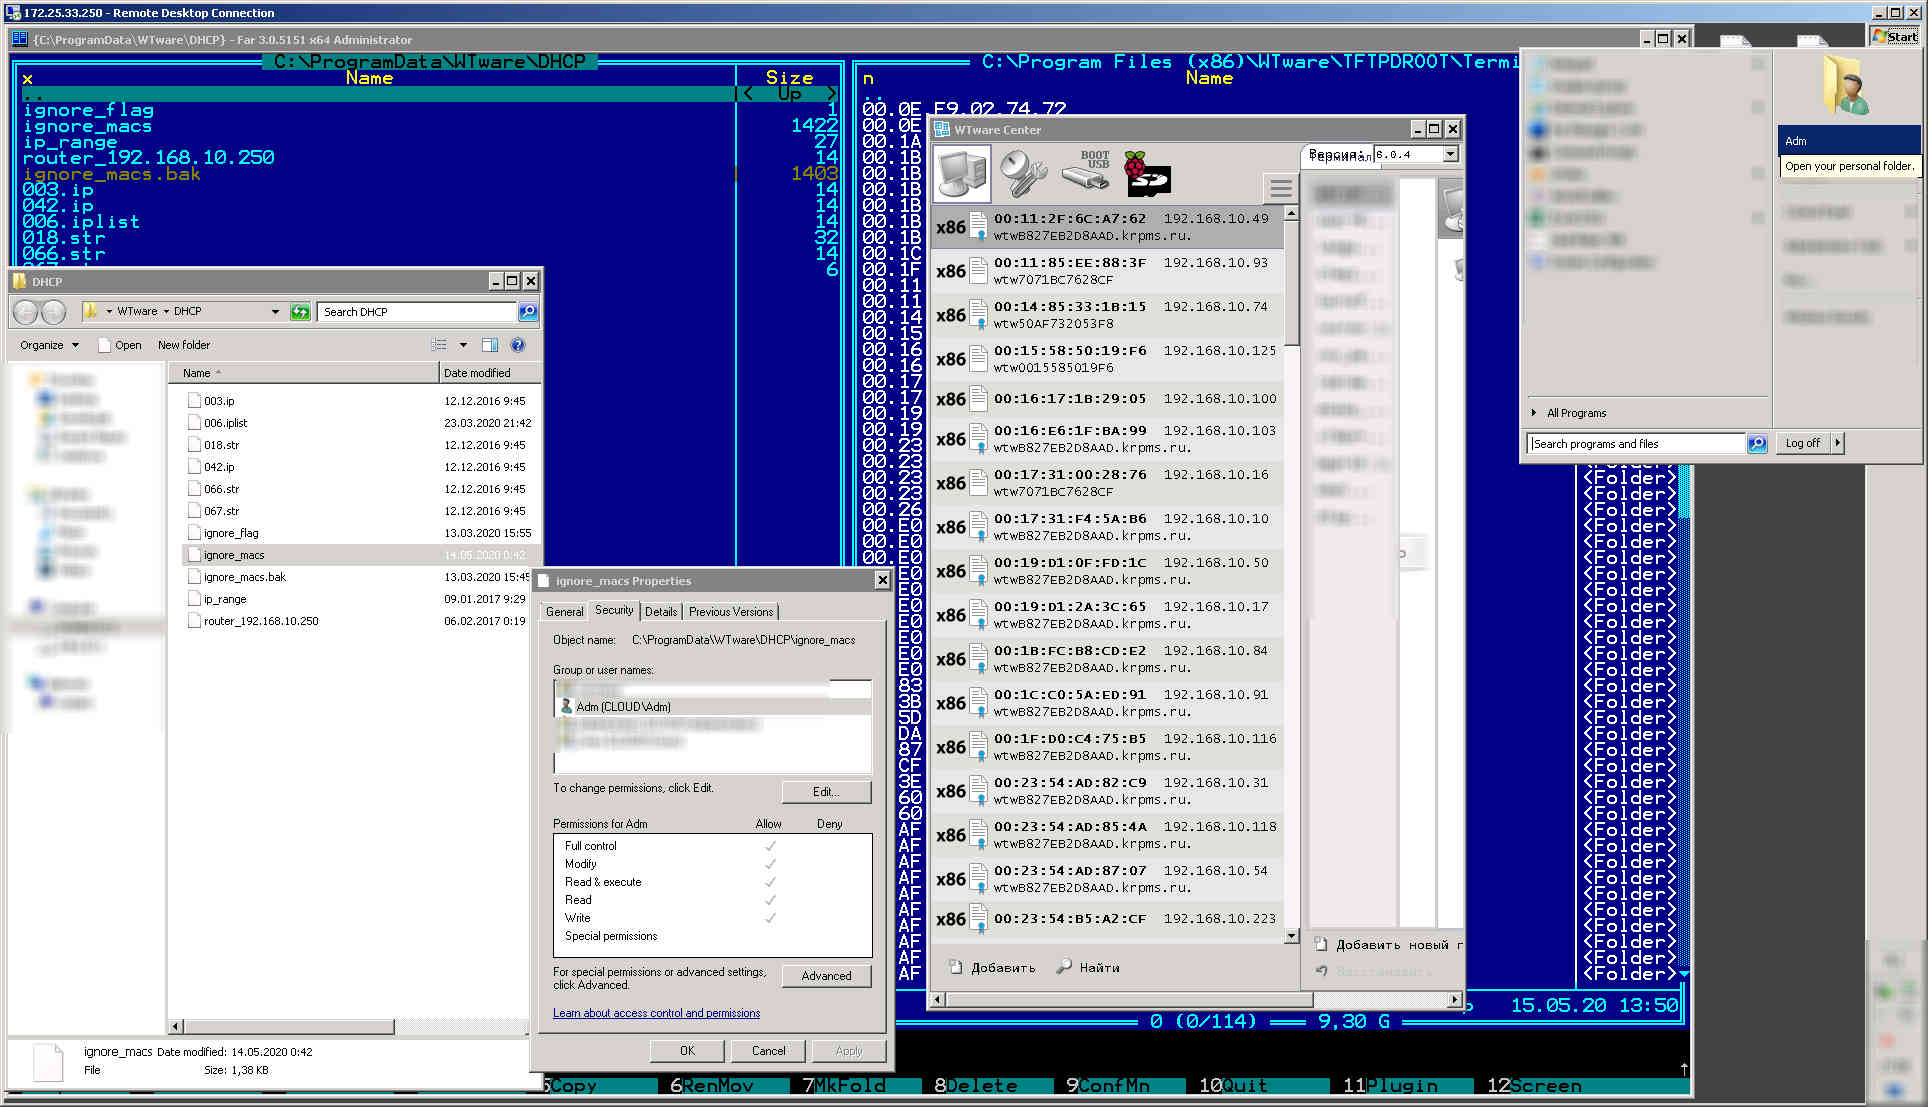Viewport: 1928px width, 1107px height.
Task: Expand the Explorer address bar history dropdown
Action: (x=275, y=312)
